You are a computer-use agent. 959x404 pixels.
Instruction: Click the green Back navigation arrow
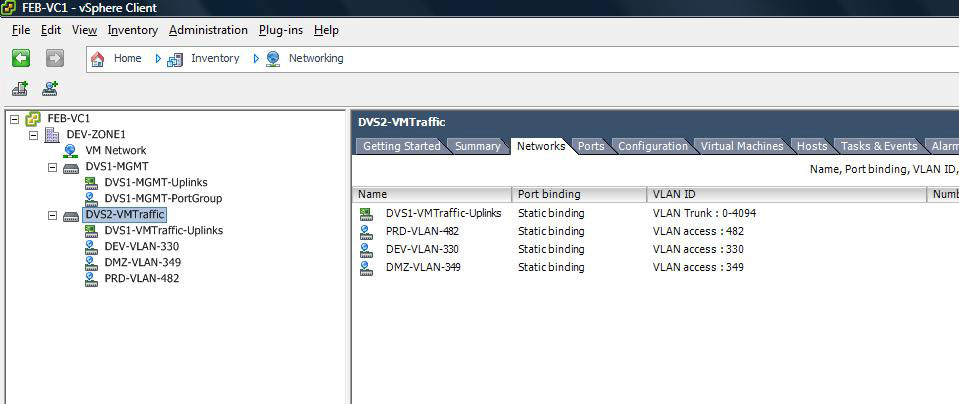pos(21,58)
